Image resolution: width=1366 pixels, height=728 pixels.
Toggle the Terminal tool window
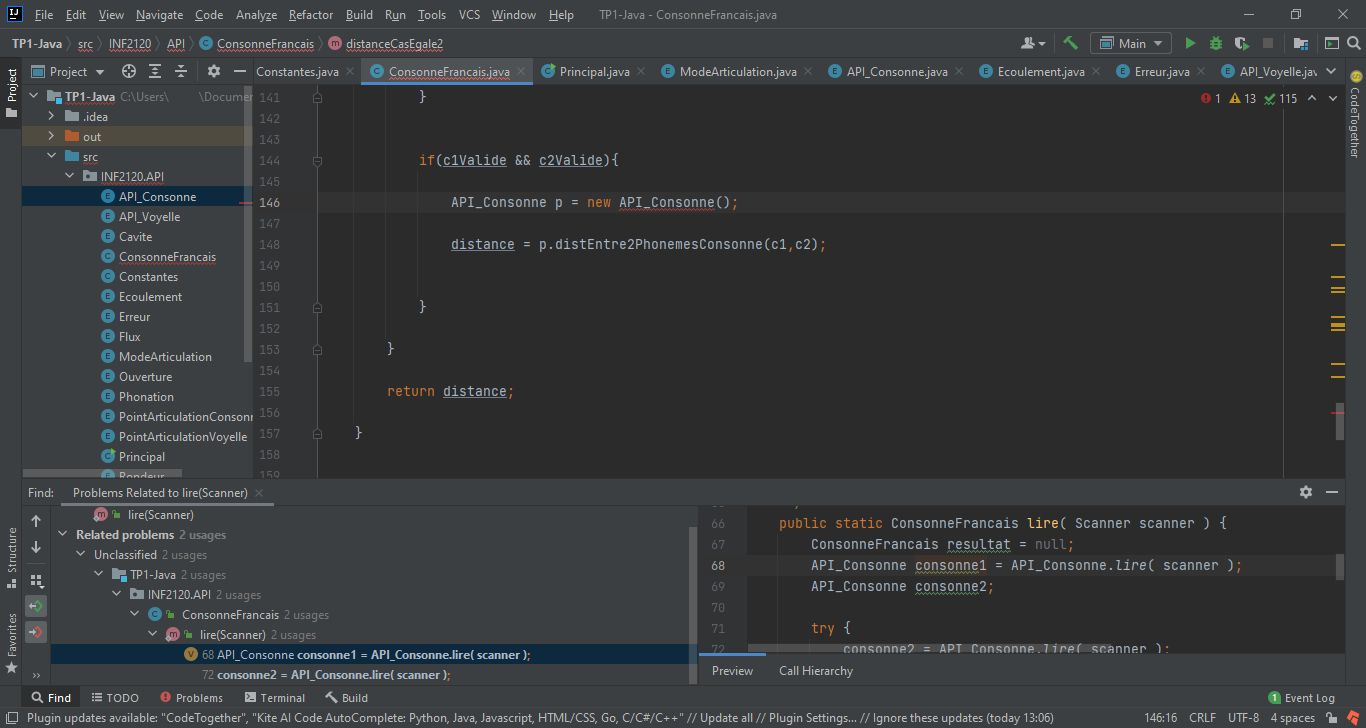(275, 697)
